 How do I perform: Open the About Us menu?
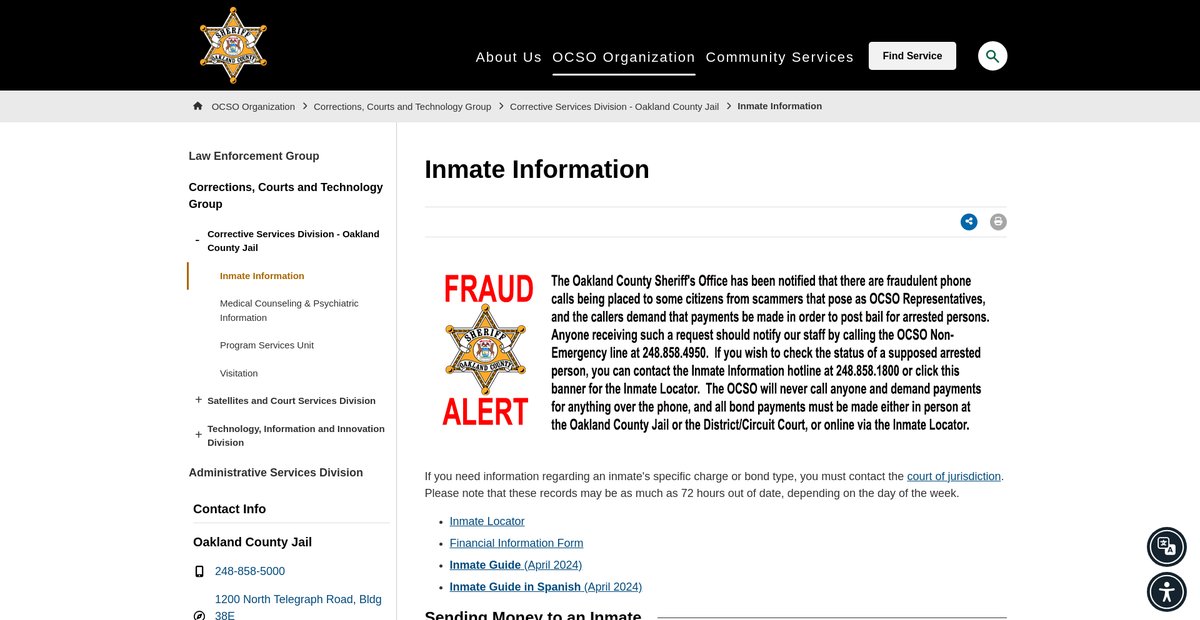(x=508, y=57)
